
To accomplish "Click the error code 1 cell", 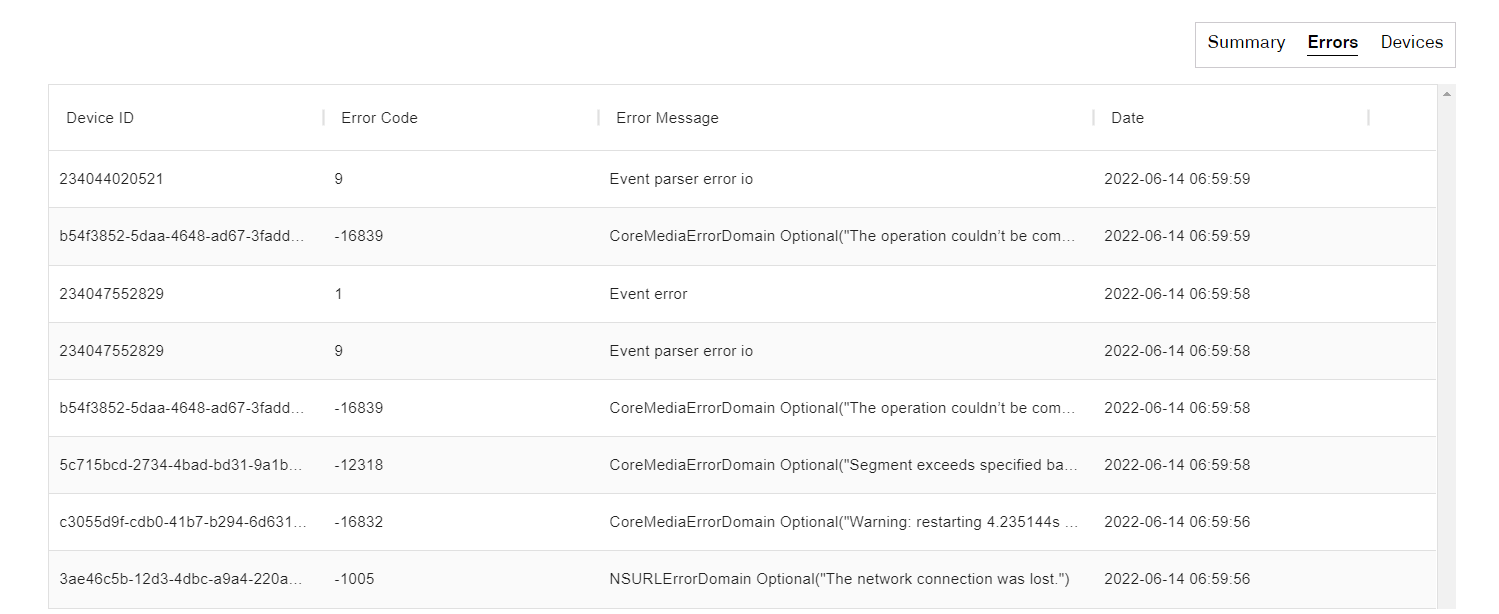I will (339, 294).
